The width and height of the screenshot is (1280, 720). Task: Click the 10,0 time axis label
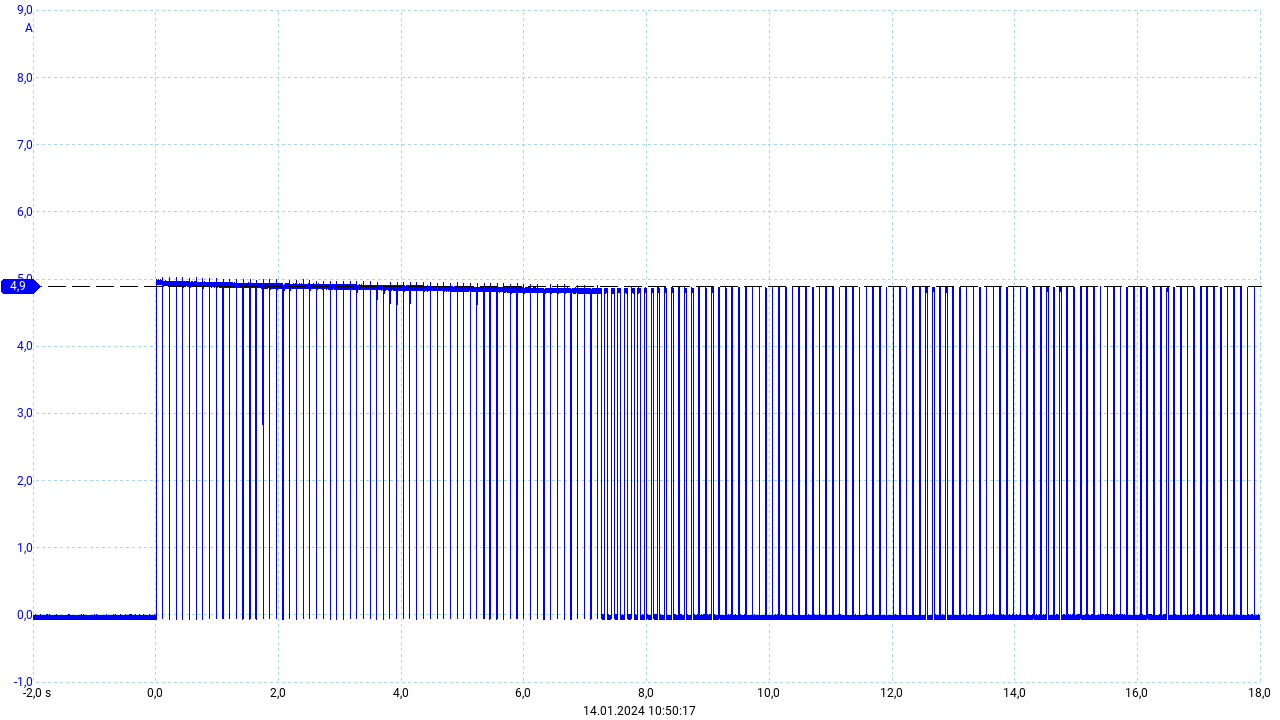(x=769, y=693)
